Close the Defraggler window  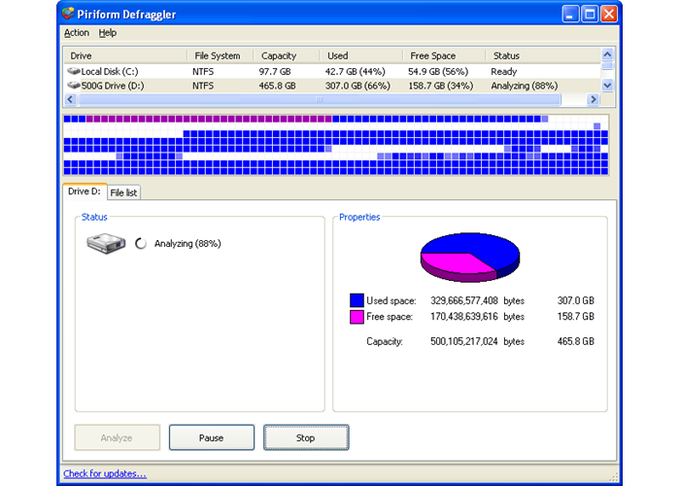[609, 14]
